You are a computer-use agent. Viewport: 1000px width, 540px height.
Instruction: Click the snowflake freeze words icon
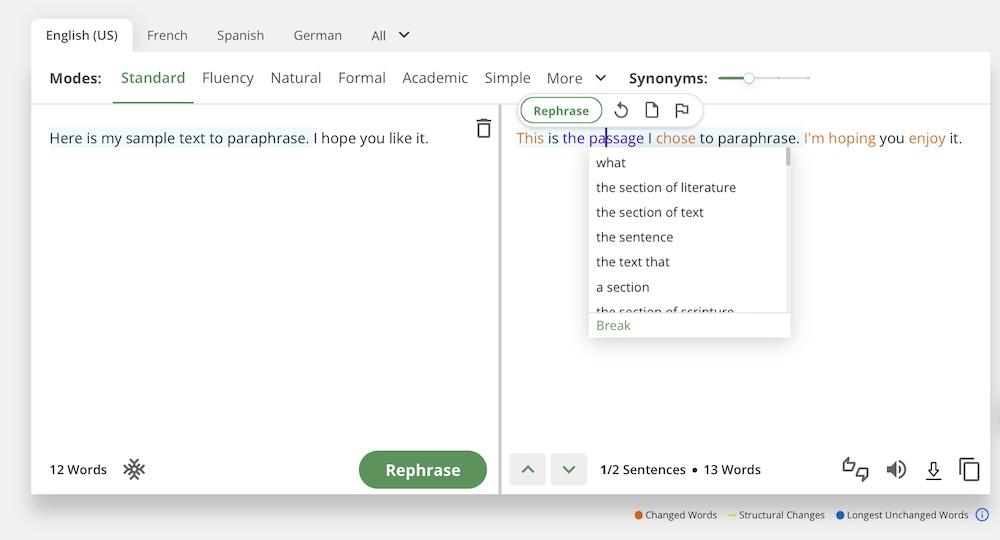134,469
